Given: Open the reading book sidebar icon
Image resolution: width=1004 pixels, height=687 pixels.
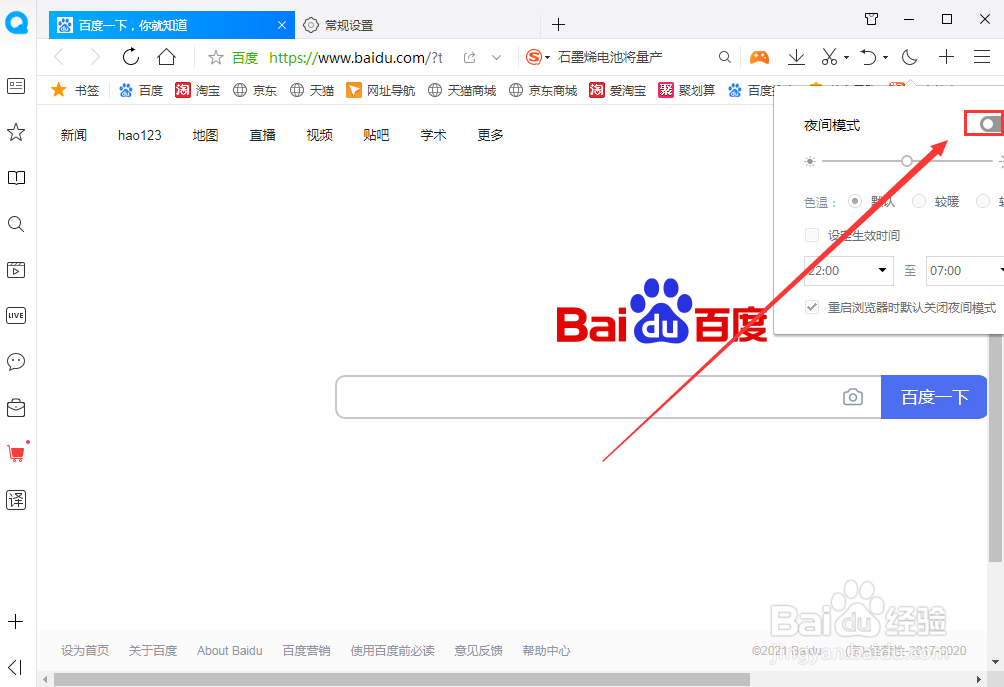Looking at the screenshot, I should click(16, 178).
